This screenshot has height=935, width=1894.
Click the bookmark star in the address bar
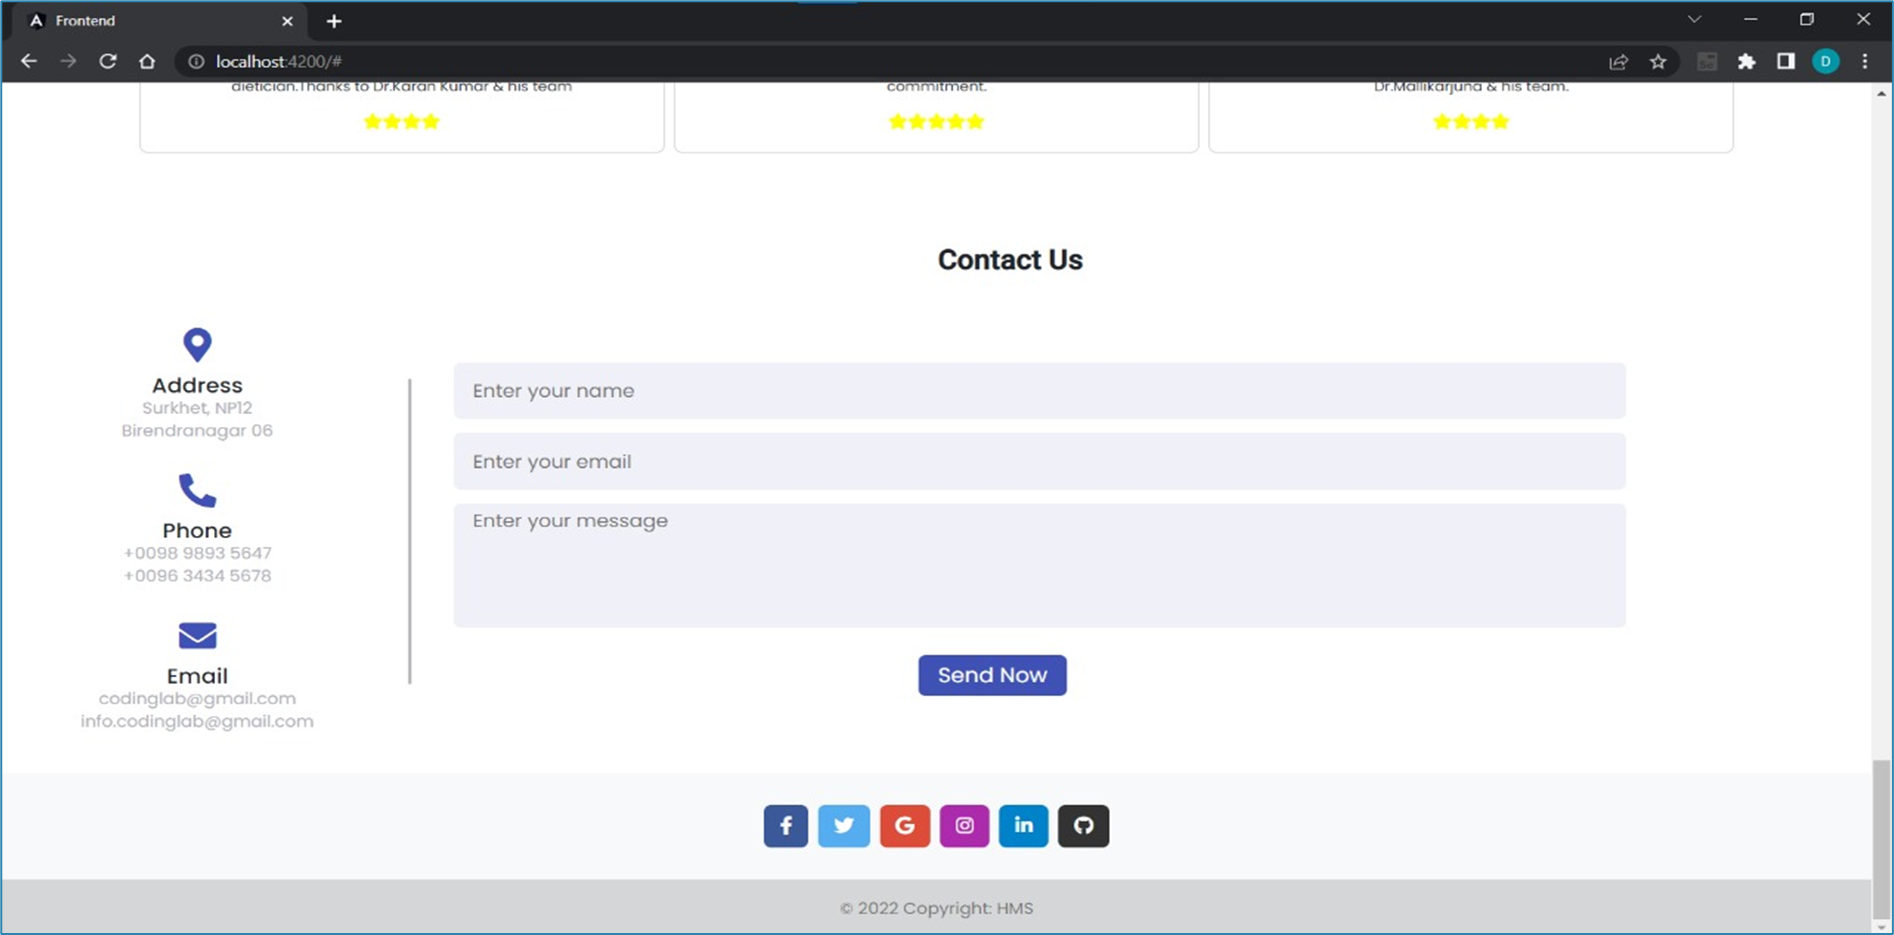[x=1658, y=61]
